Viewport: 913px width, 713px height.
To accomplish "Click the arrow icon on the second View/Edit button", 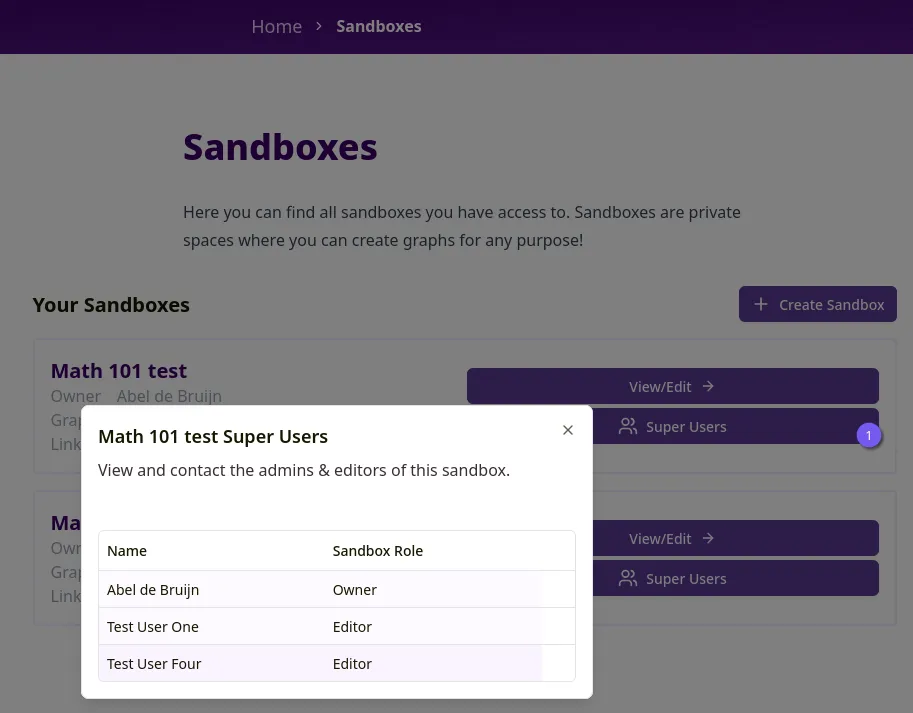I will pyautogui.click(x=708, y=538).
